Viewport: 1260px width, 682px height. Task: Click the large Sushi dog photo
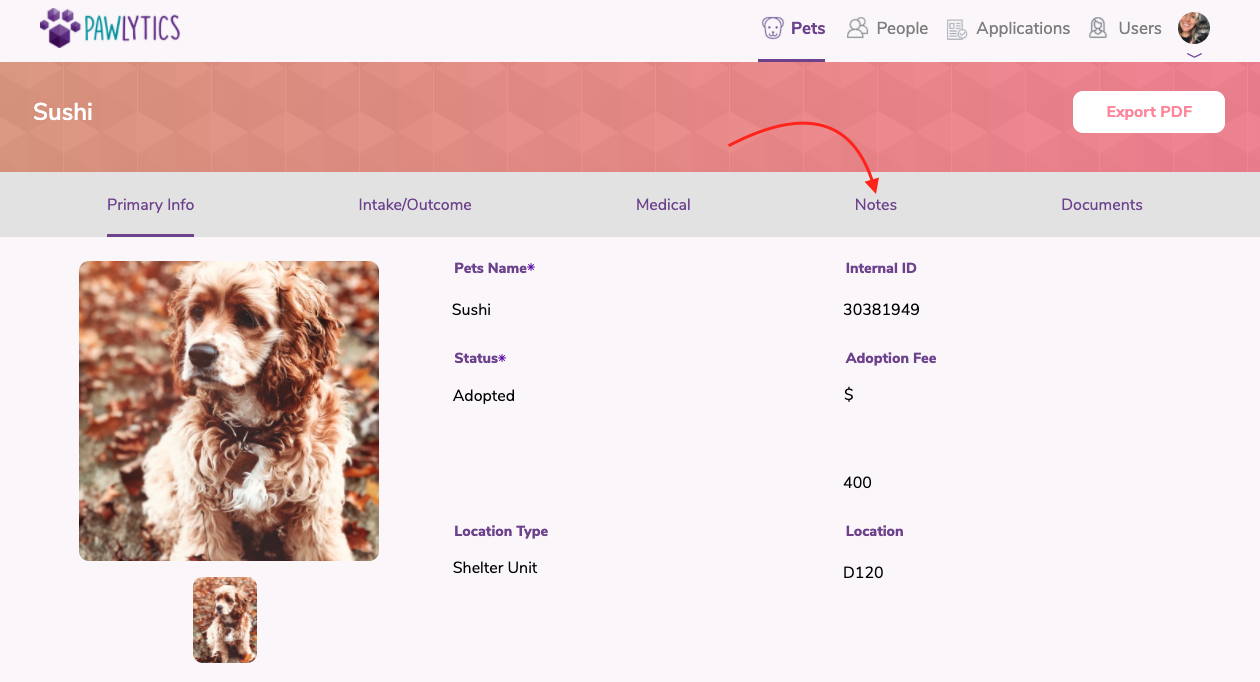[229, 411]
